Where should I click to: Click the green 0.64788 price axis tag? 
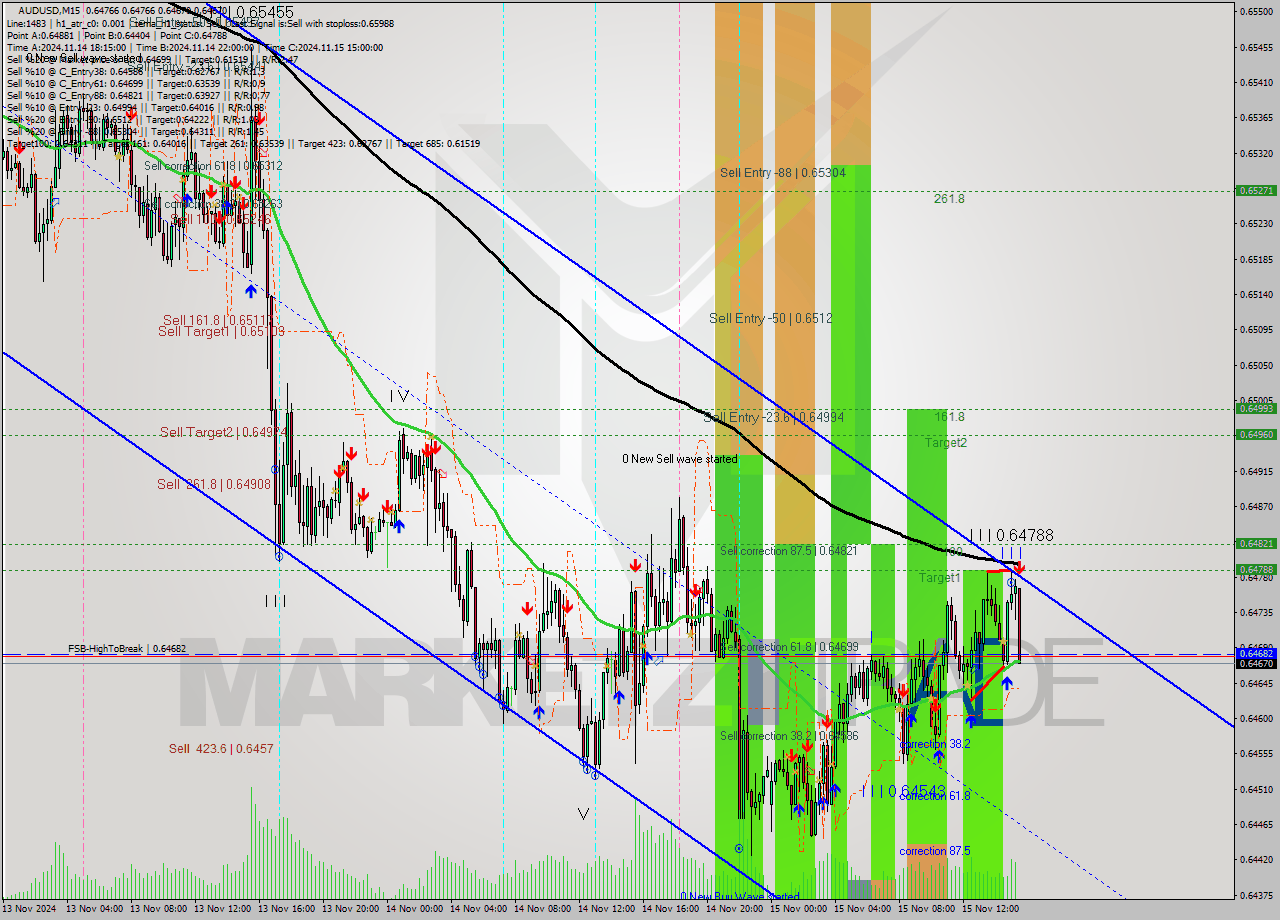(1255, 569)
